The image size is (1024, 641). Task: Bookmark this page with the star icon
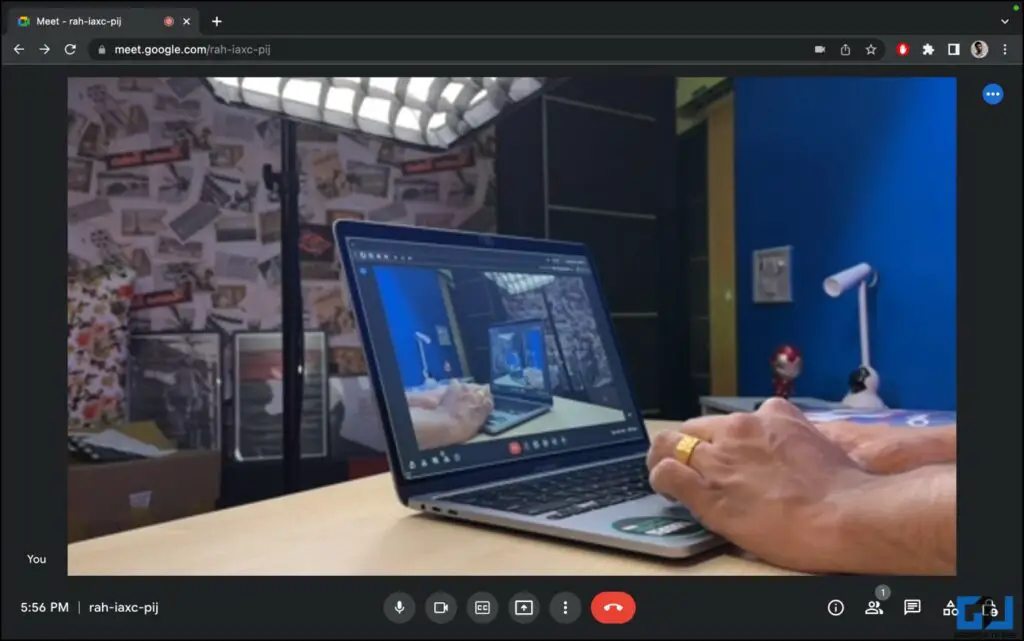click(x=871, y=49)
